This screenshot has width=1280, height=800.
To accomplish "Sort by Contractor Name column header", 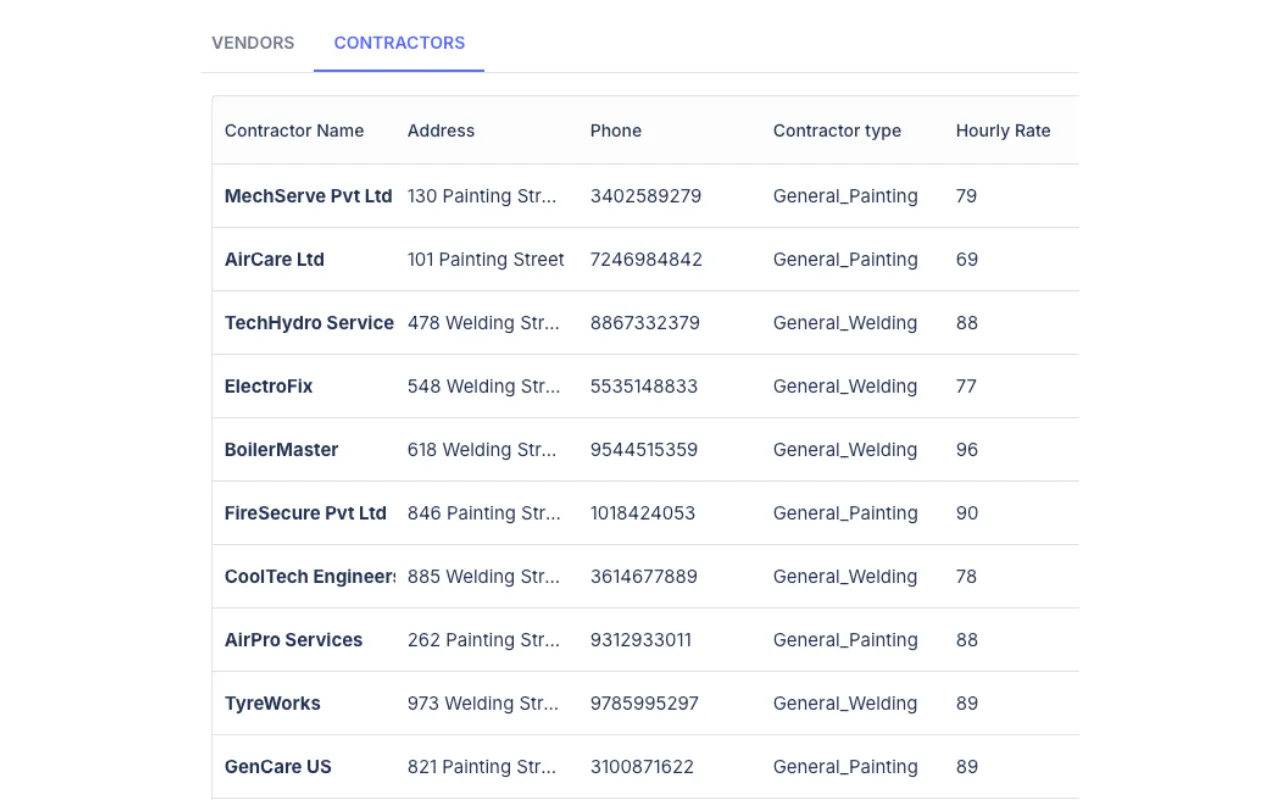I will point(294,131).
